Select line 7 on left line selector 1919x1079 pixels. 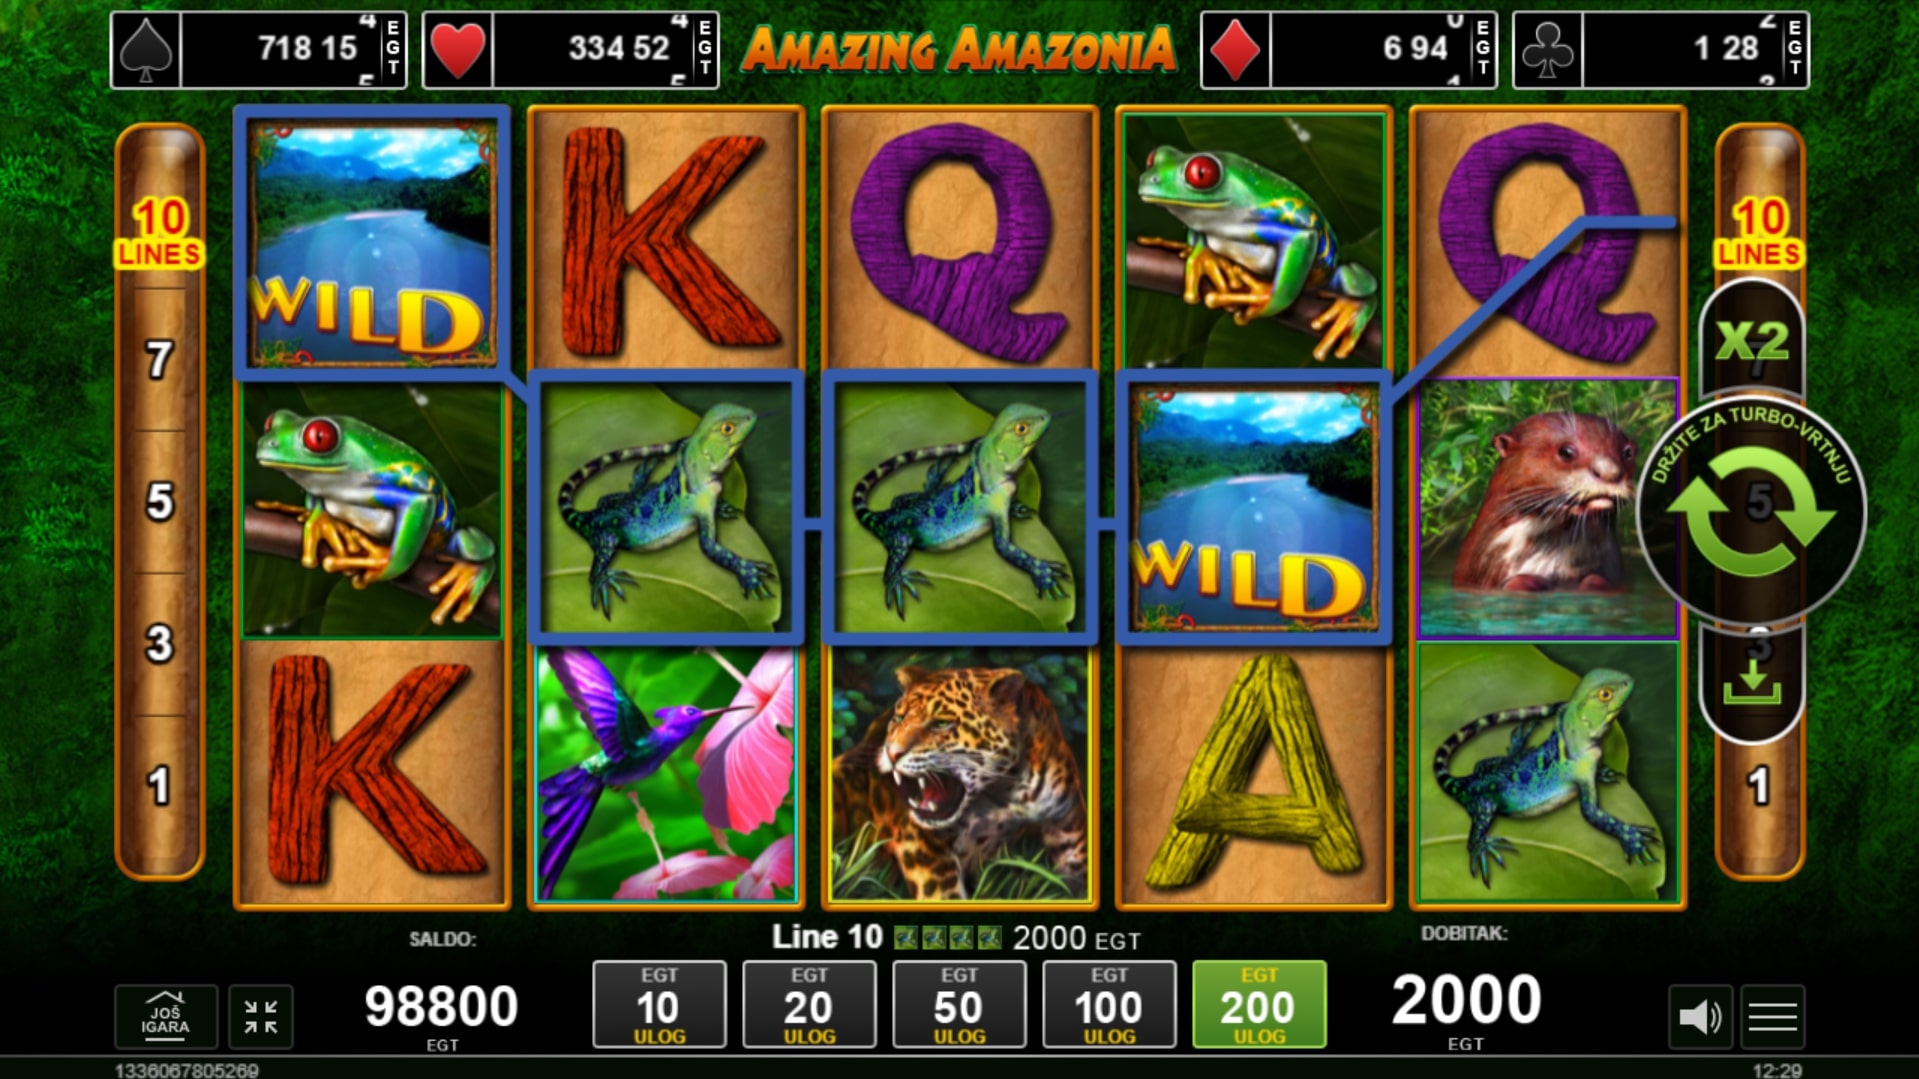point(159,359)
